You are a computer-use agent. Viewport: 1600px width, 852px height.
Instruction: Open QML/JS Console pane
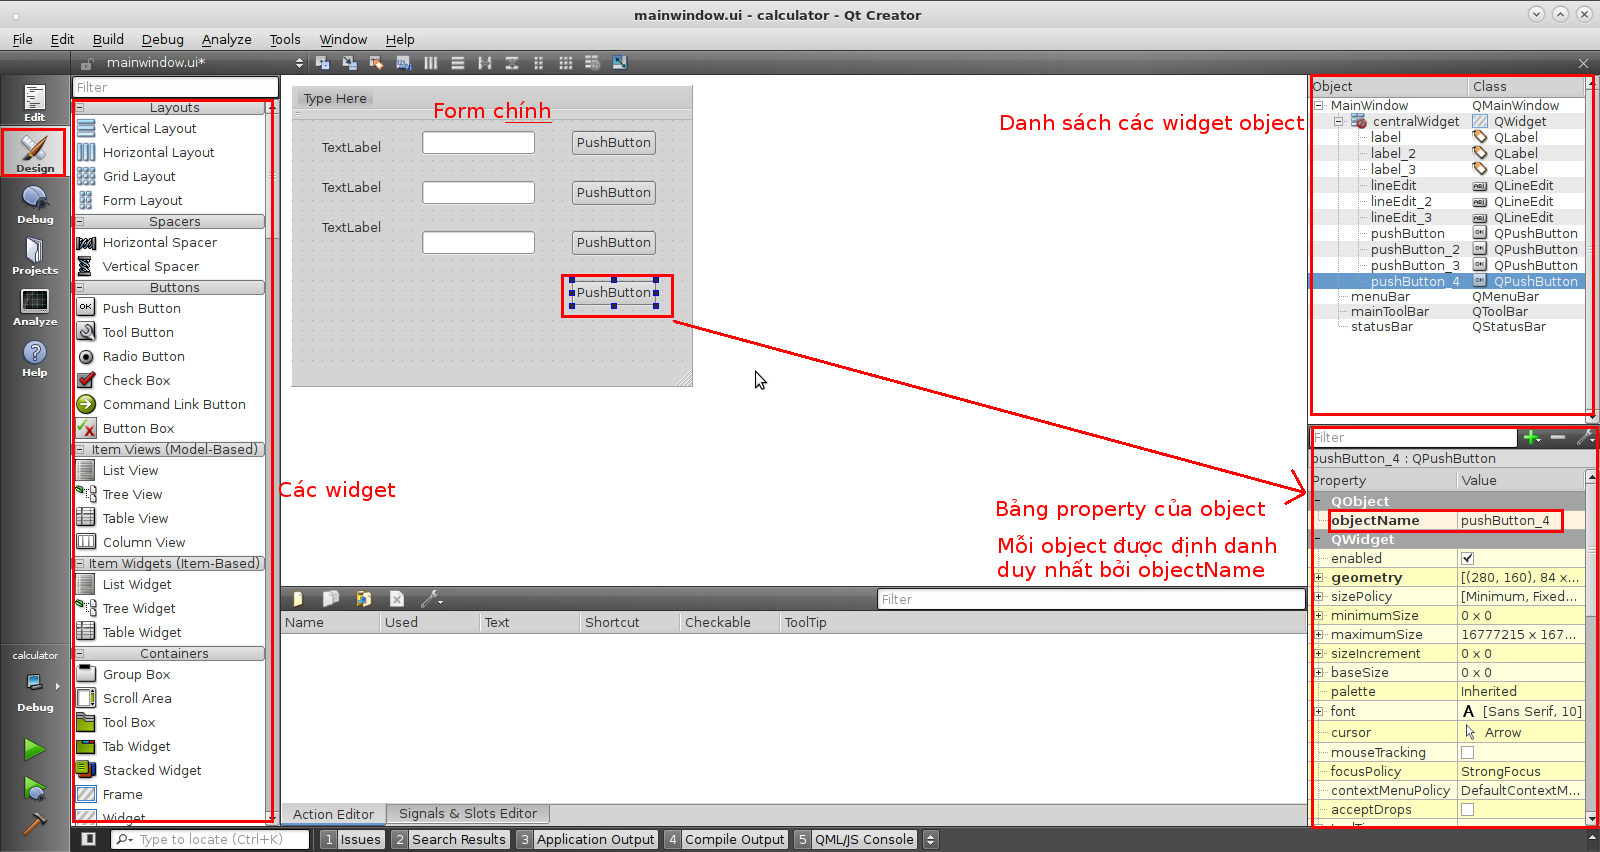[x=857, y=840]
